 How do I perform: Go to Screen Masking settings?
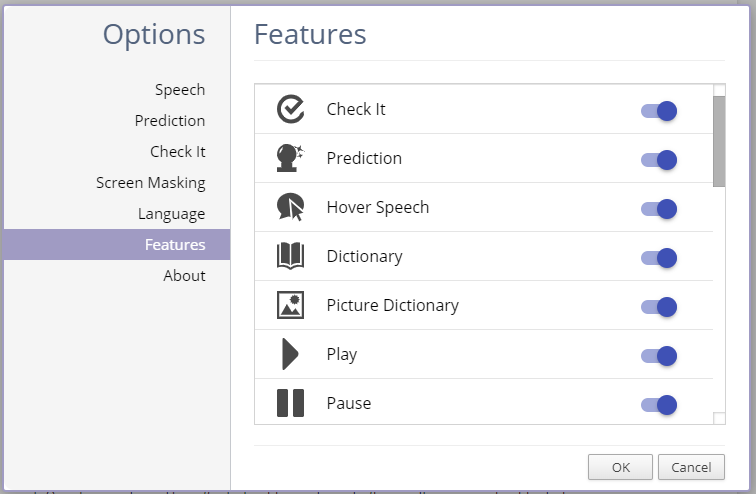coord(151,183)
